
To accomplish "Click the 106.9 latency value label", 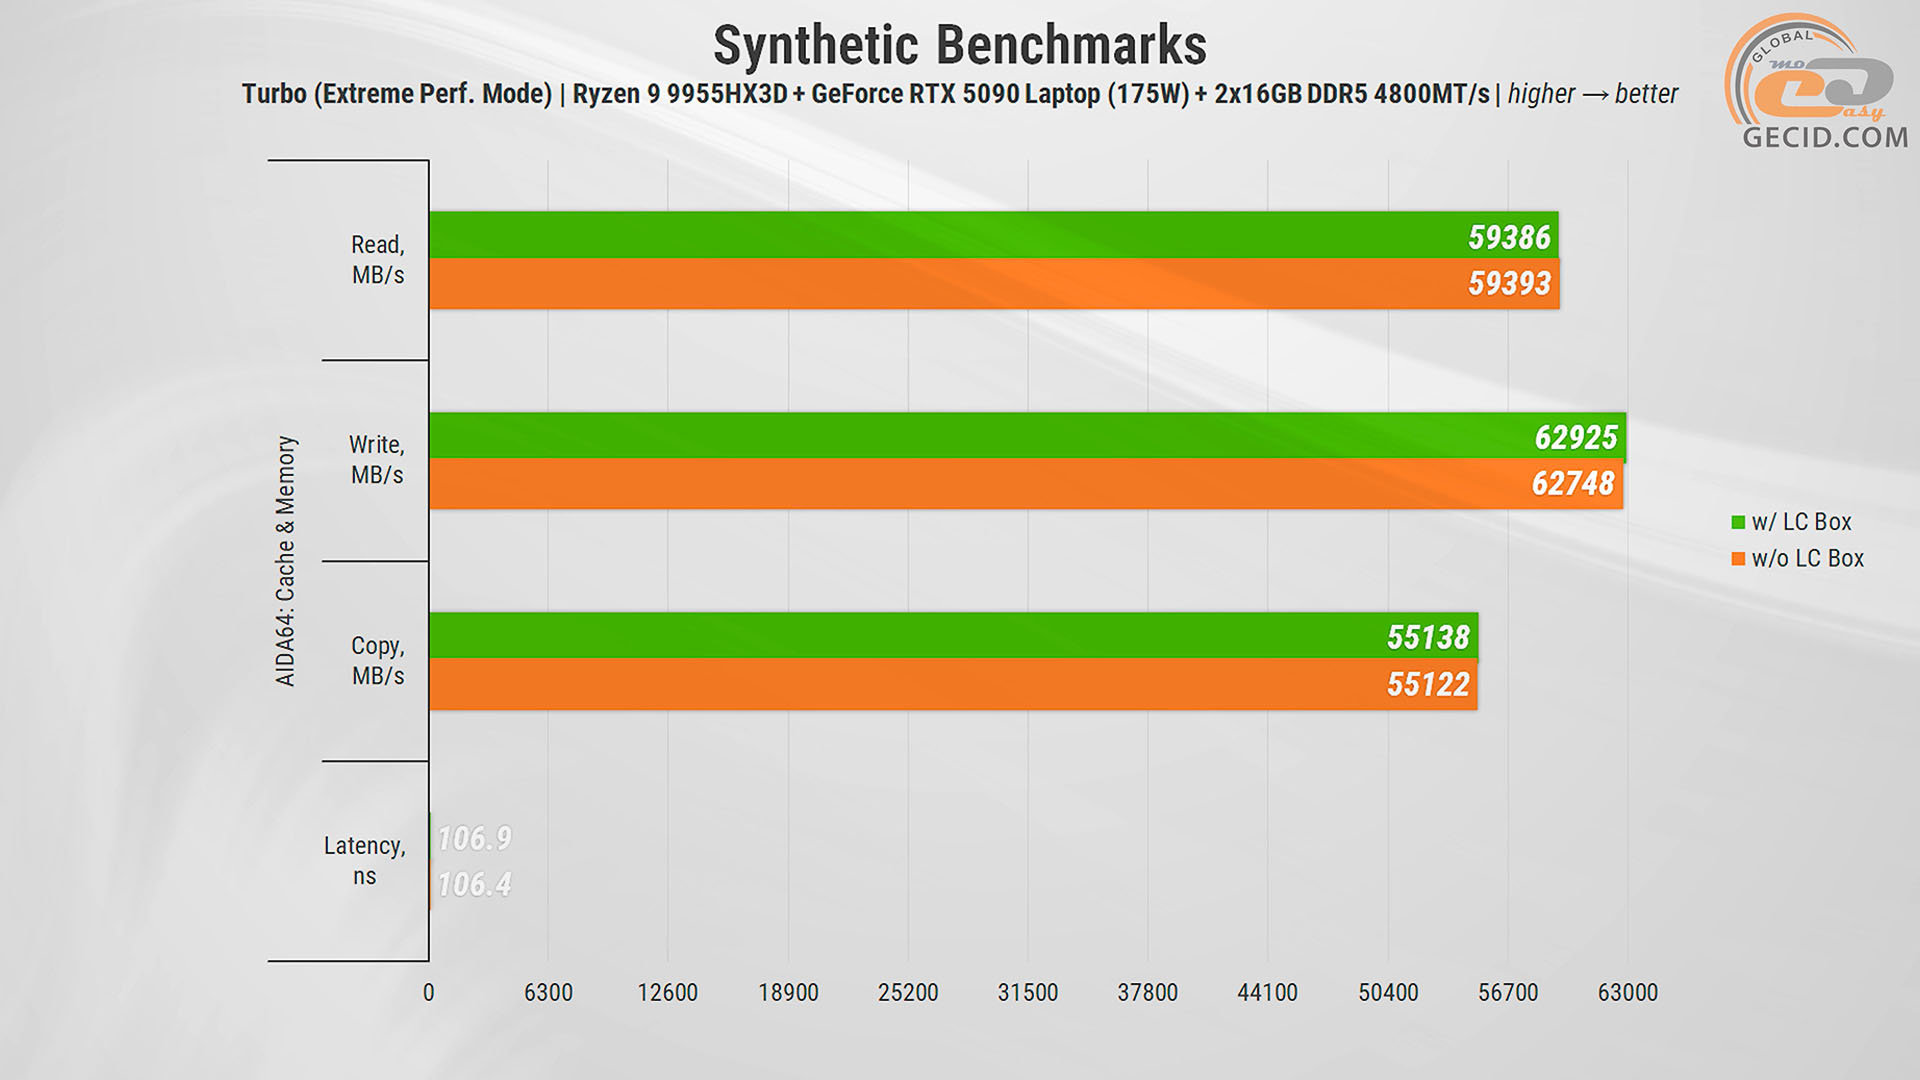I will pos(475,838).
